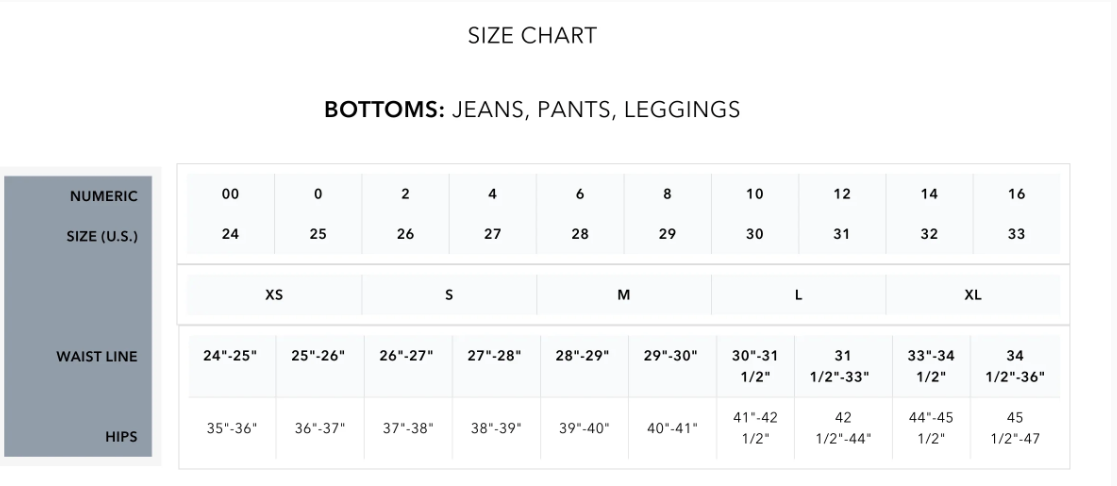Image resolution: width=1117 pixels, height=486 pixels.
Task: Click the NUMERIC row label
Action: tap(103, 196)
